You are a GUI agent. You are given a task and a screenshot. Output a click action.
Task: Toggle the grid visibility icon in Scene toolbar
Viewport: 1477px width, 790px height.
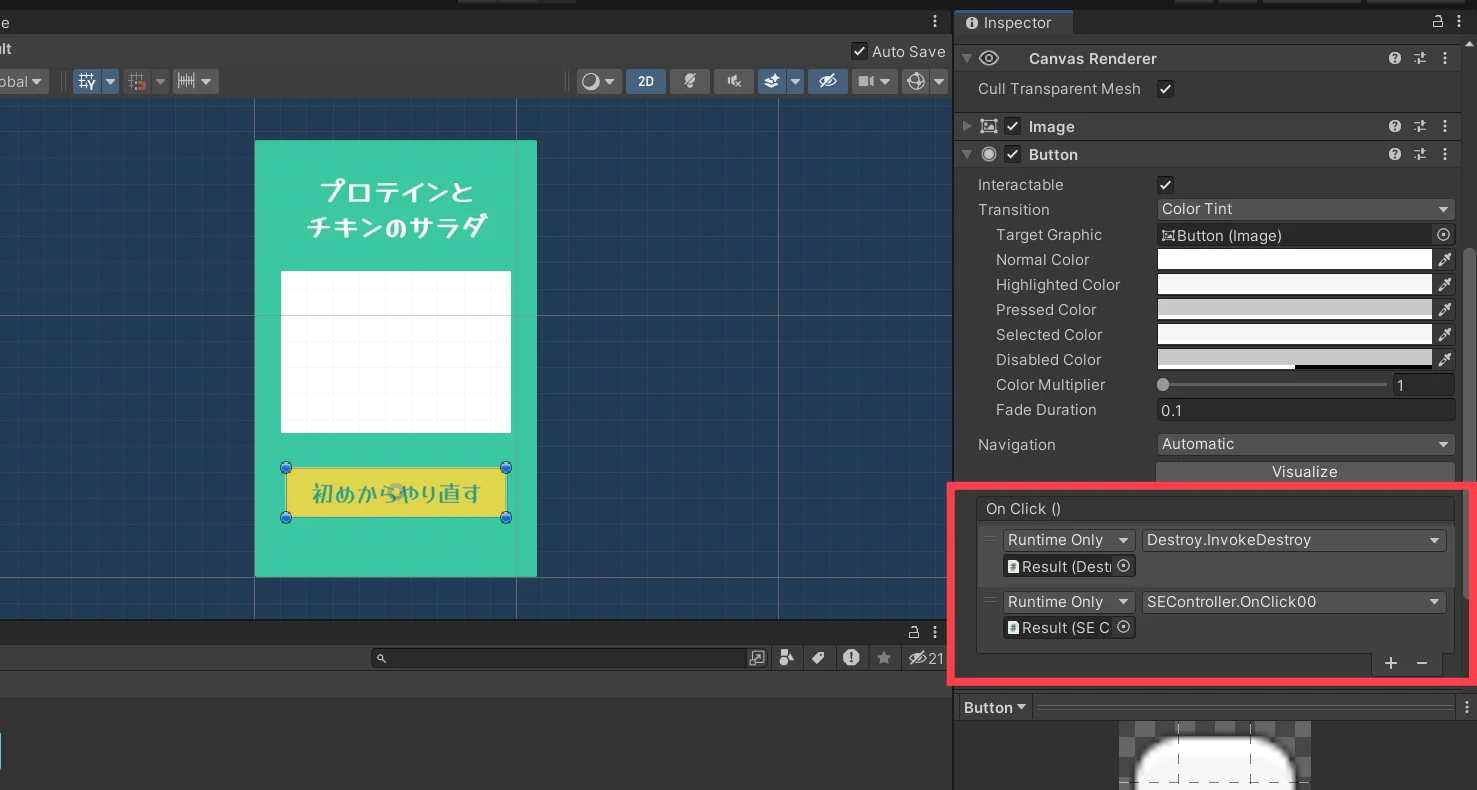coord(87,82)
